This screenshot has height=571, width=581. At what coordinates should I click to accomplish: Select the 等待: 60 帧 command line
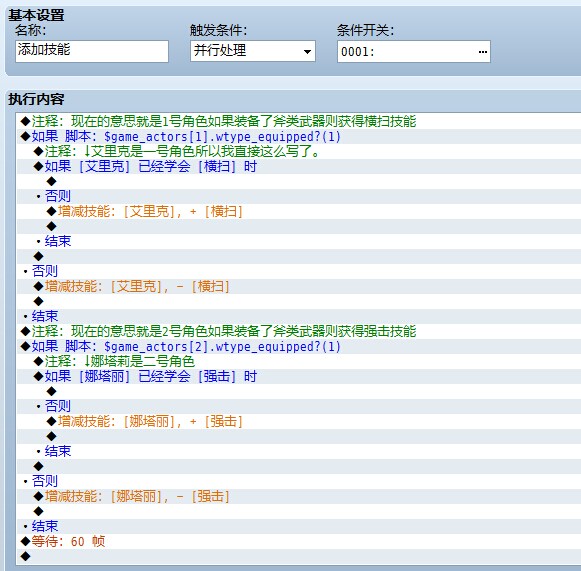(x=299, y=541)
